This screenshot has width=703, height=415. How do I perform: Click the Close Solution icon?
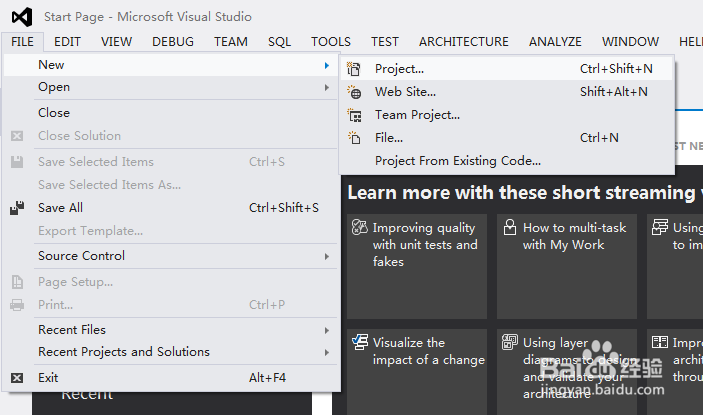click(17, 136)
